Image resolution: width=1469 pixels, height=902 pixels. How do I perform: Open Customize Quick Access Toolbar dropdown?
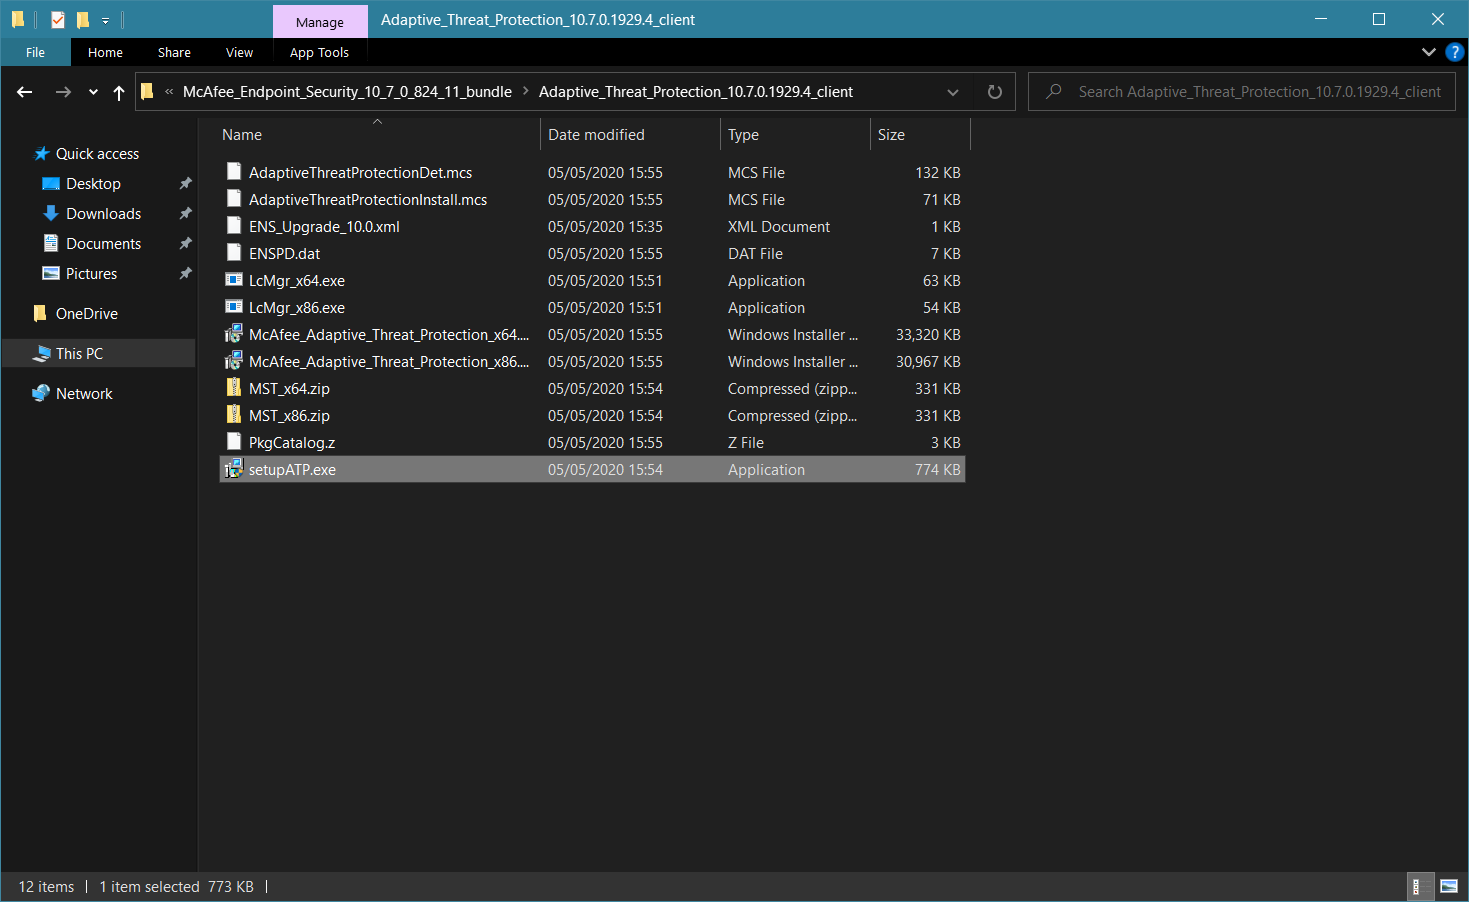coord(105,20)
